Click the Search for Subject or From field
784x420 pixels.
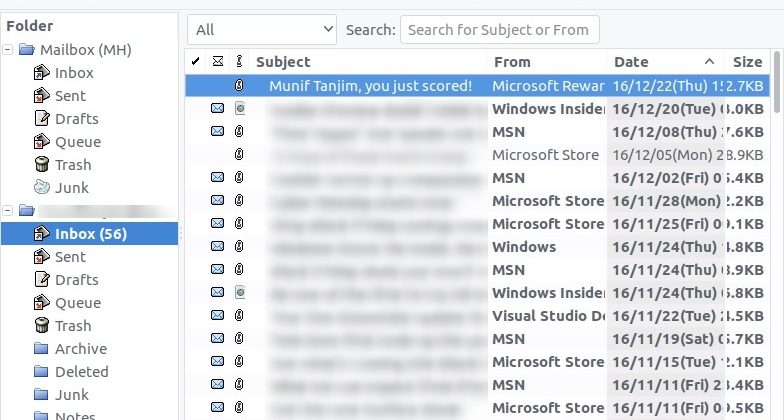pyautogui.click(x=500, y=30)
